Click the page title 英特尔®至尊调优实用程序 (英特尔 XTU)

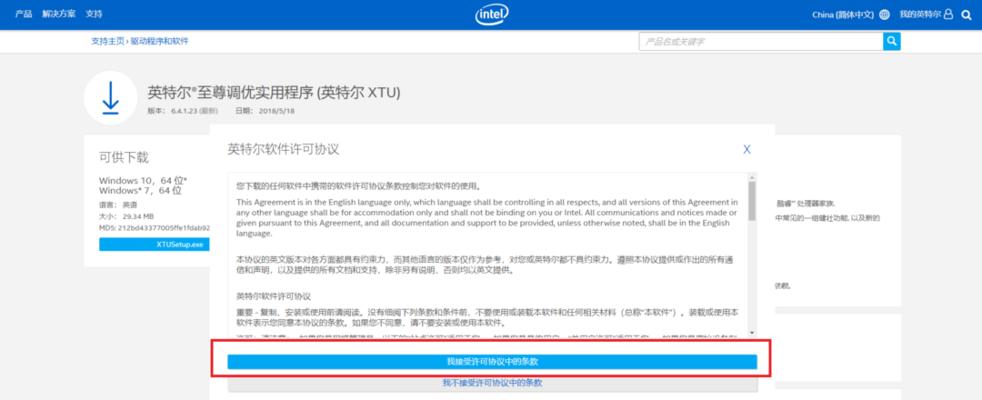(x=274, y=93)
